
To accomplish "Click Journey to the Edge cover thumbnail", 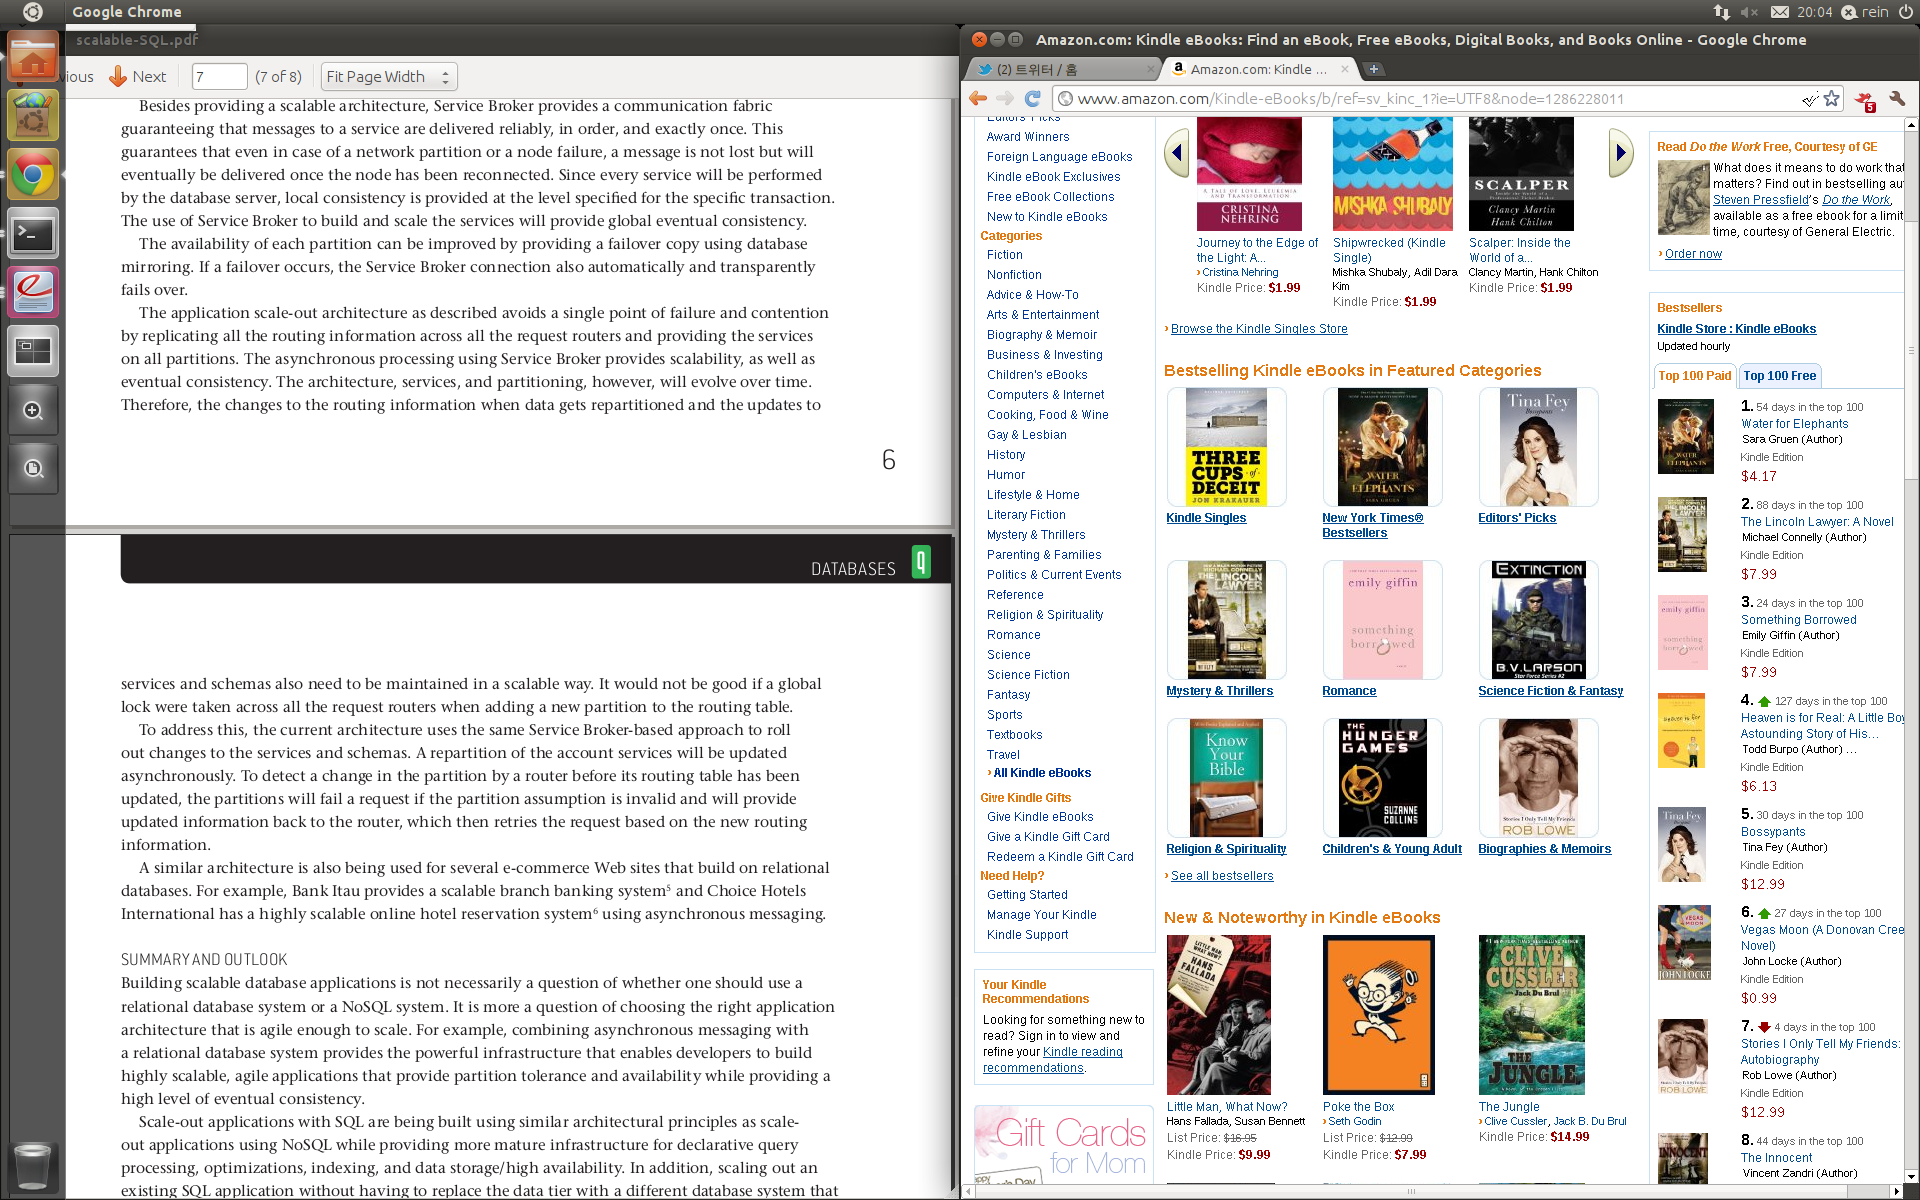I will (1249, 174).
